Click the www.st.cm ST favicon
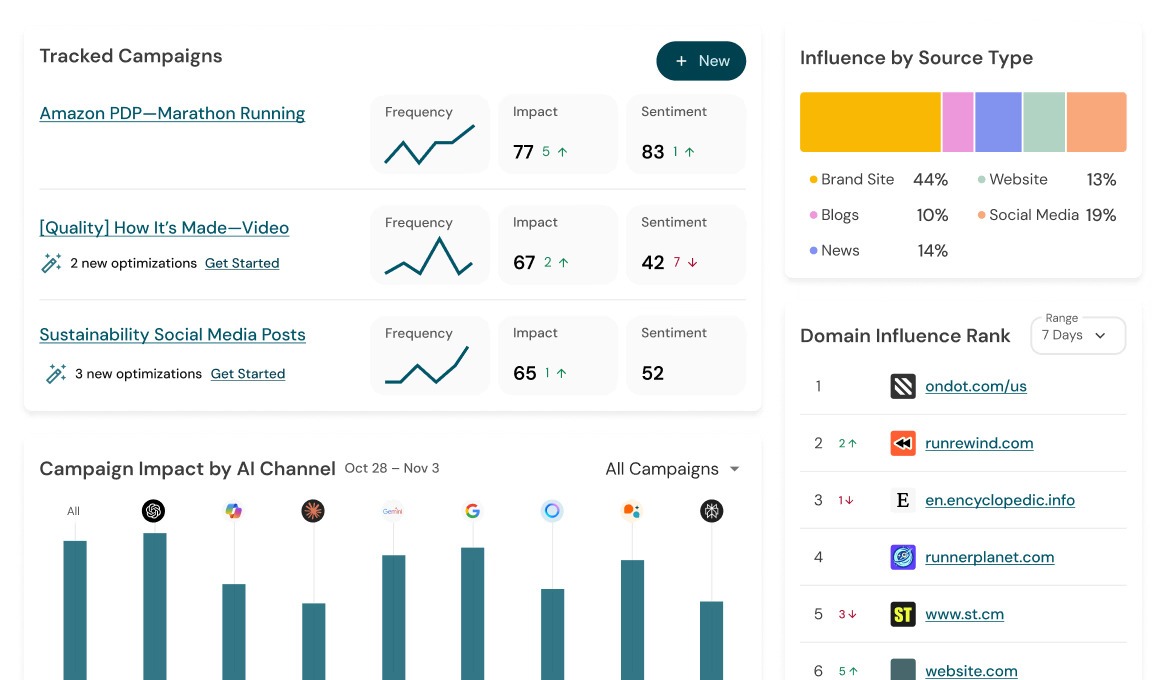 coord(903,615)
